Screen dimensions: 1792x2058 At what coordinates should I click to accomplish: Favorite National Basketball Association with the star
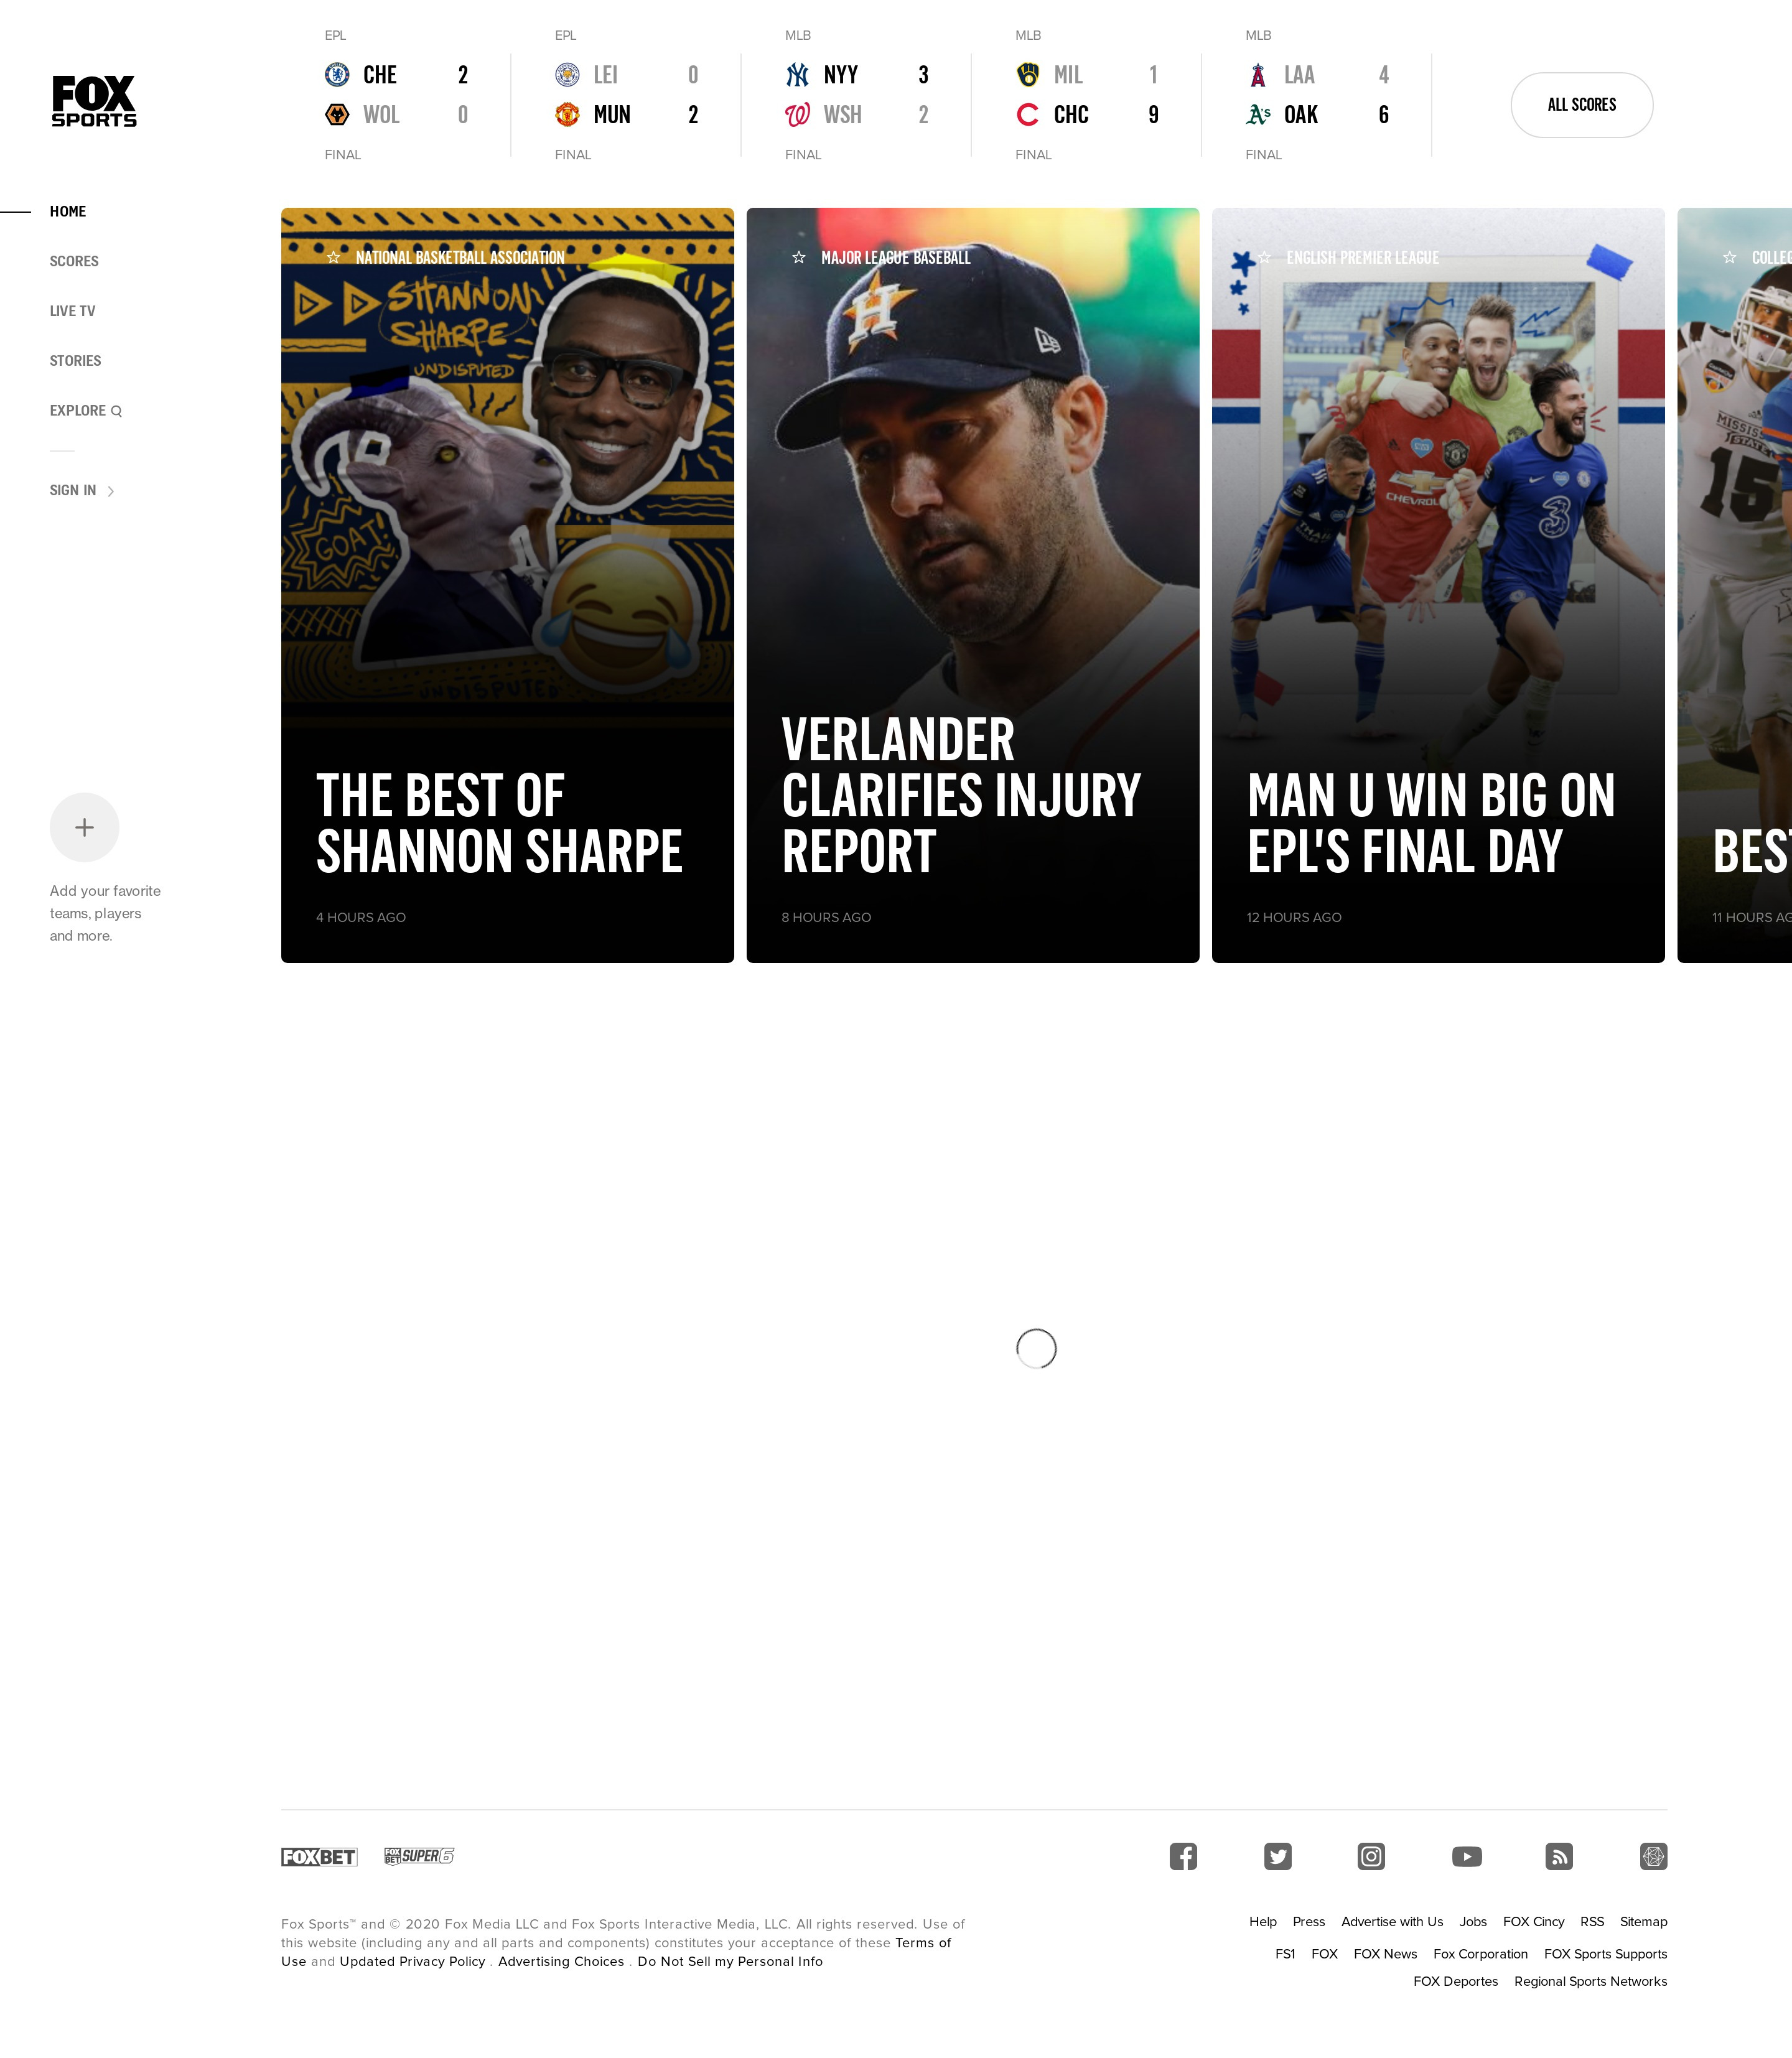click(334, 258)
